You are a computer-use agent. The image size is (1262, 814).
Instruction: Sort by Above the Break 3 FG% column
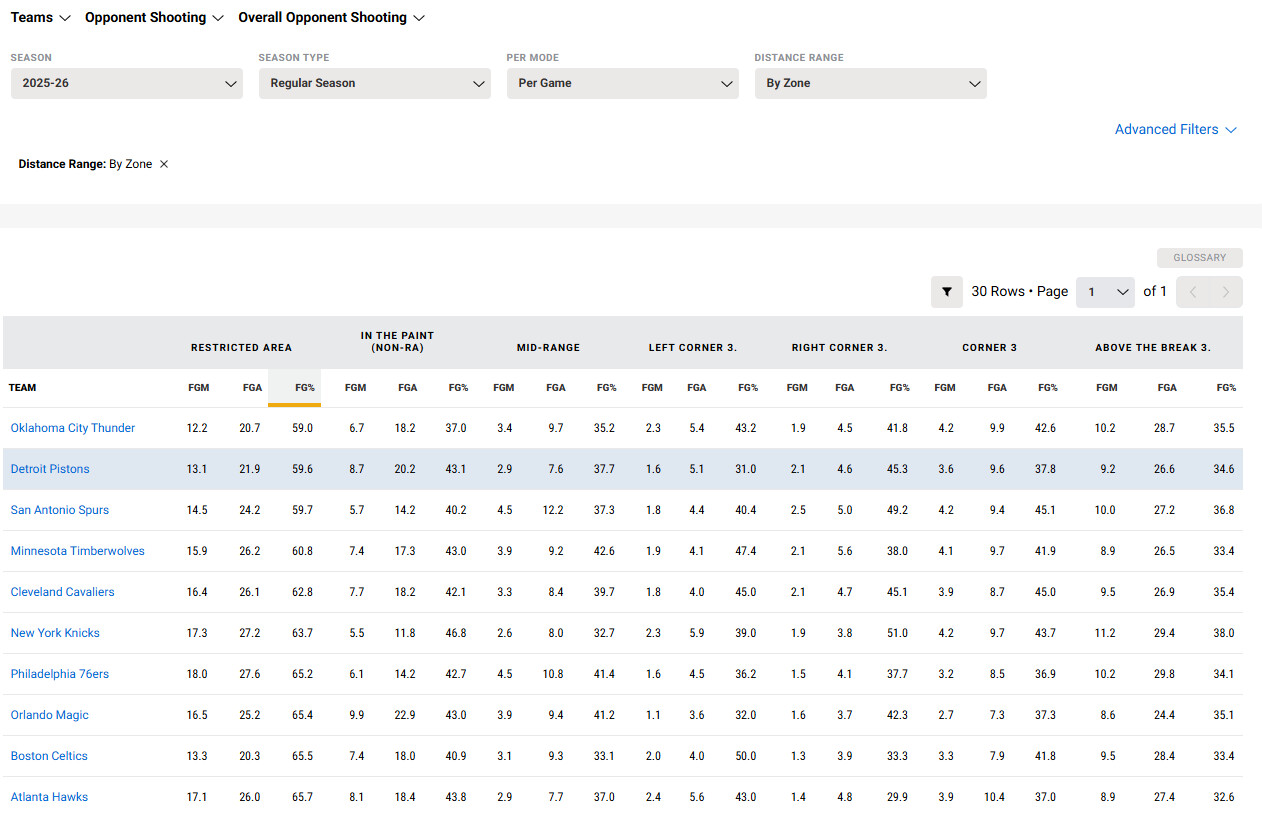coord(1226,388)
